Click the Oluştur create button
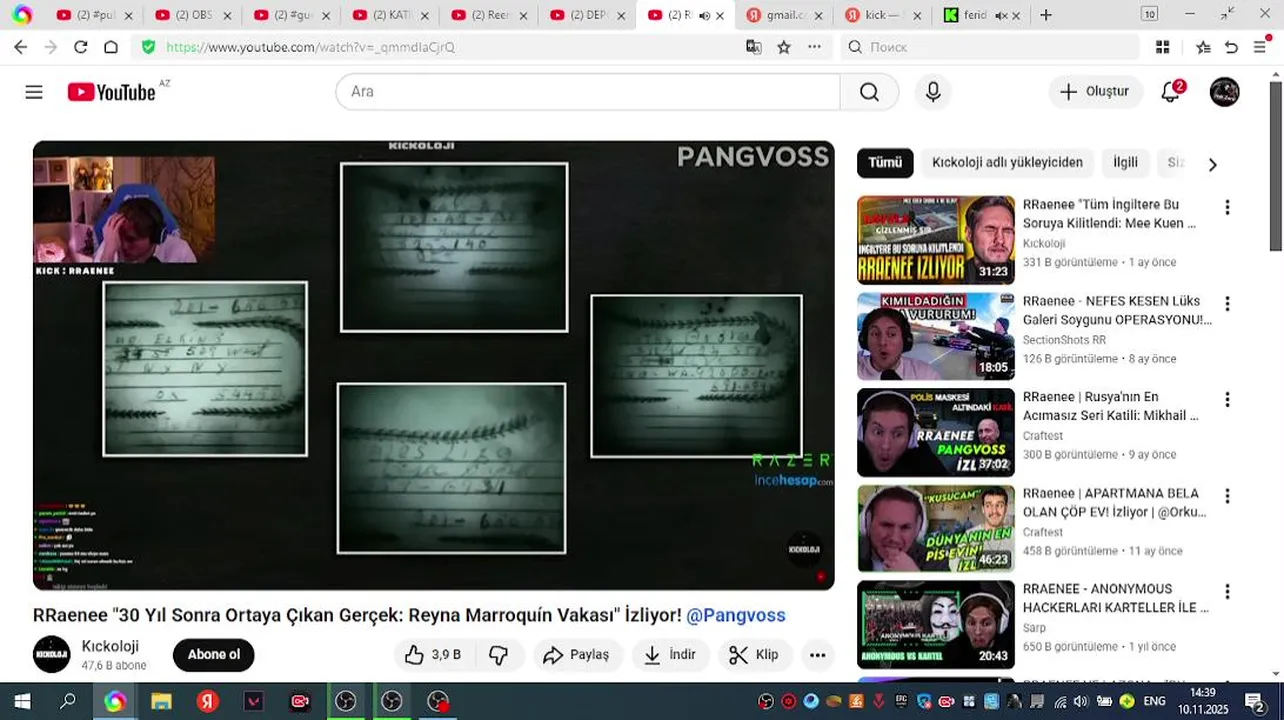Screen dimensions: 1284x720 [x=1095, y=92]
